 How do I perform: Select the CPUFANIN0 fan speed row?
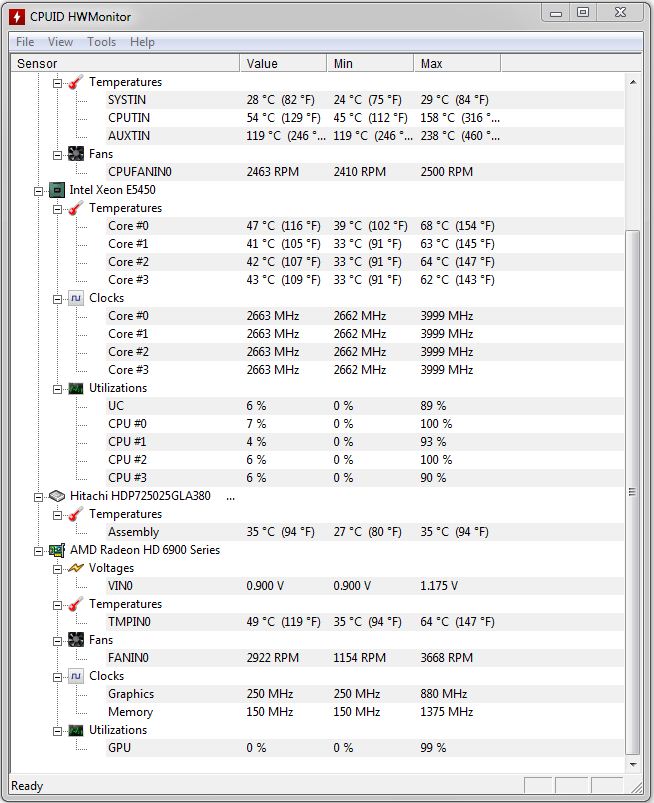139,172
